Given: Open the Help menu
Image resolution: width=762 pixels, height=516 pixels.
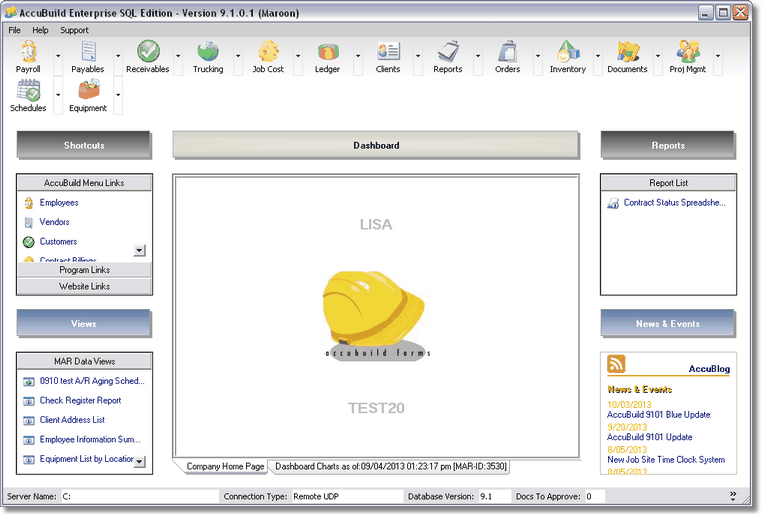Looking at the screenshot, I should click(x=40, y=30).
